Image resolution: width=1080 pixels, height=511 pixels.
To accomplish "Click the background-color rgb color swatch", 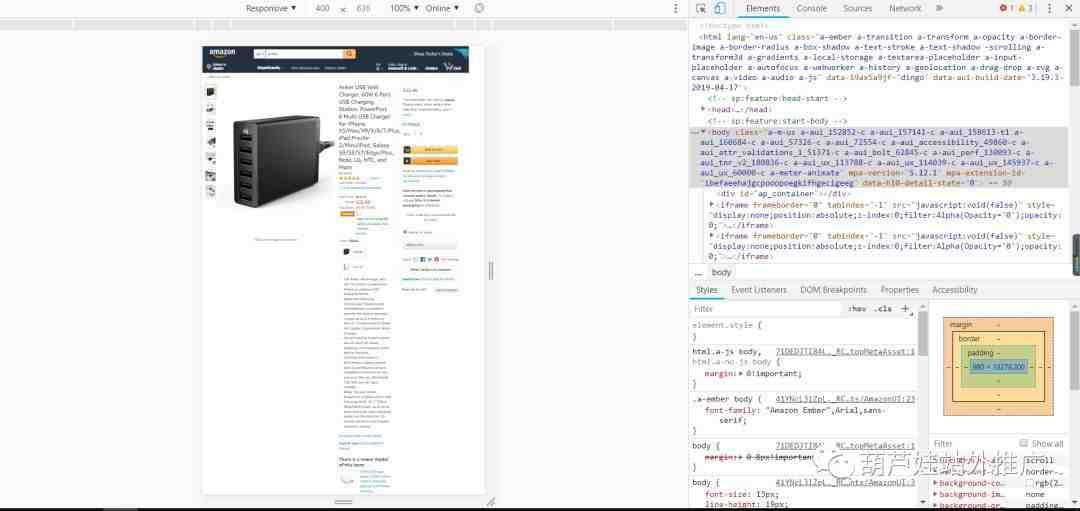I will [x=1030, y=483].
